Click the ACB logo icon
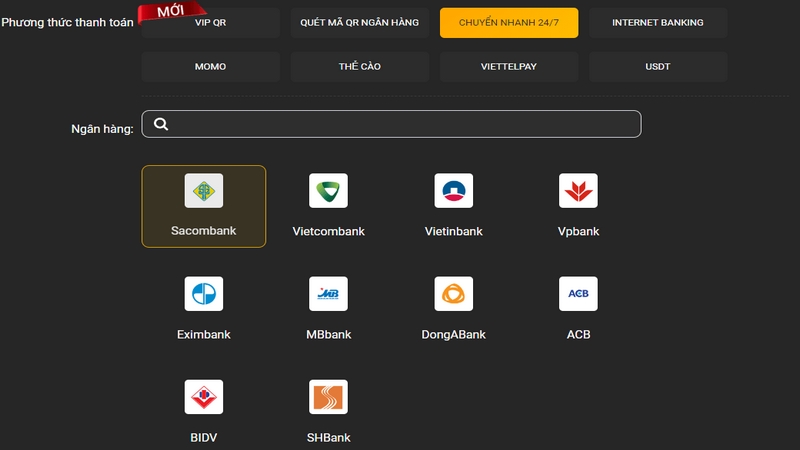800x450 pixels. click(578, 294)
